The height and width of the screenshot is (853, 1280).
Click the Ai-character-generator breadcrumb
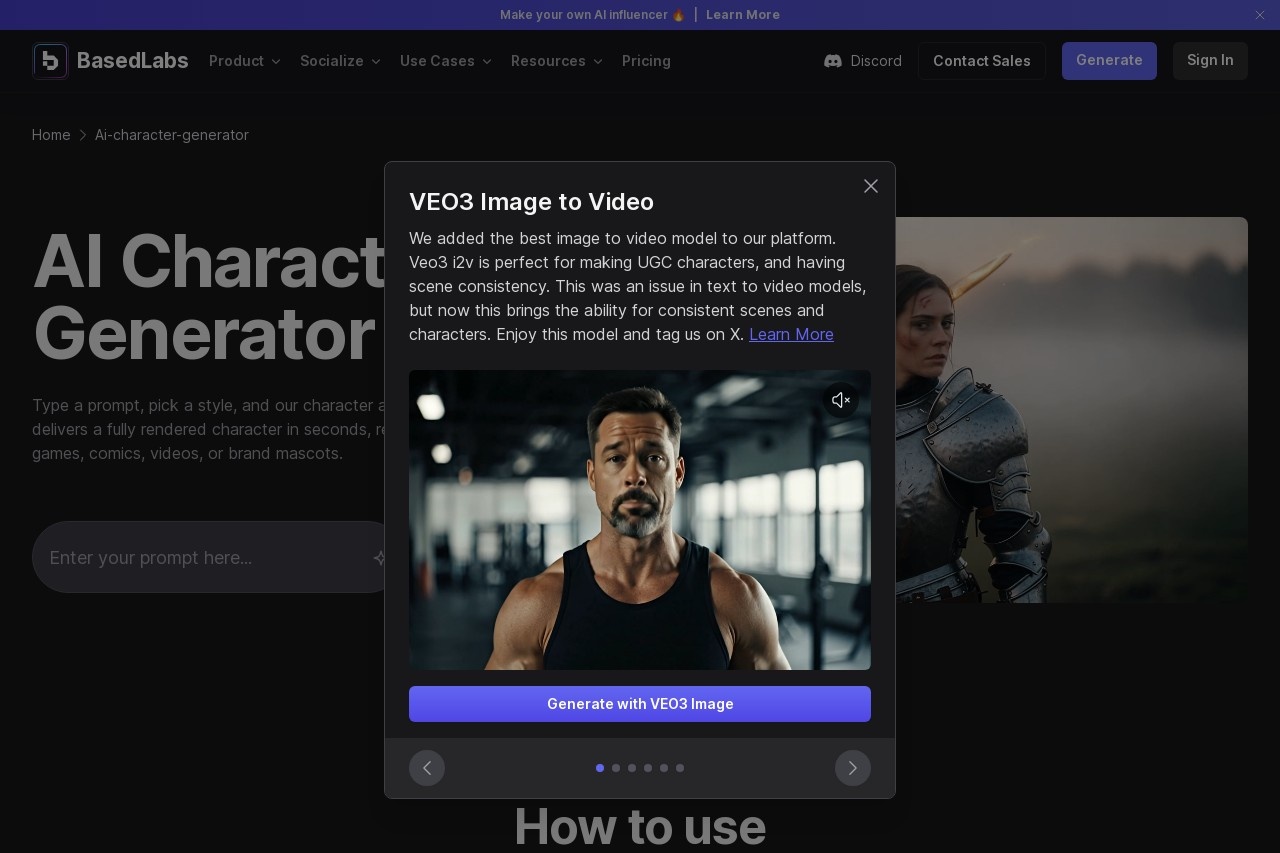(x=172, y=135)
